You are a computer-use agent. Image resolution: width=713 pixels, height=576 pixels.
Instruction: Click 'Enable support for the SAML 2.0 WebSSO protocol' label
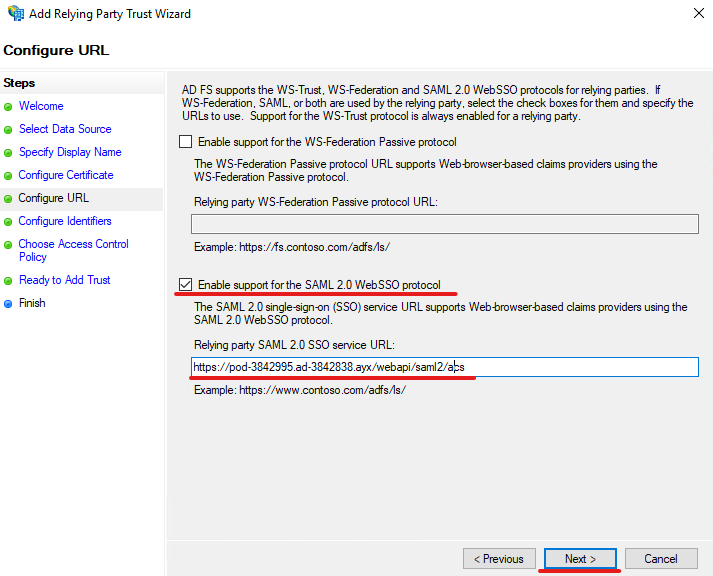[319, 285]
